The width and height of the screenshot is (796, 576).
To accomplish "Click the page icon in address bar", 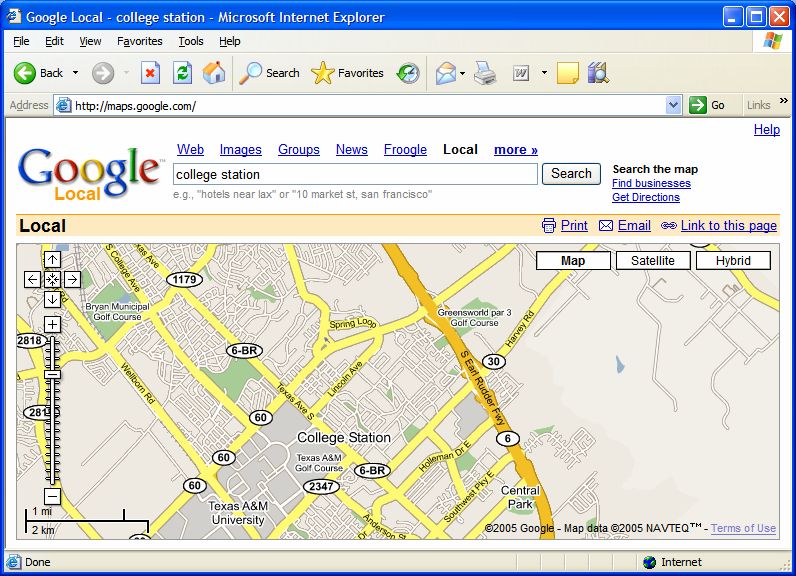I will 63,106.
